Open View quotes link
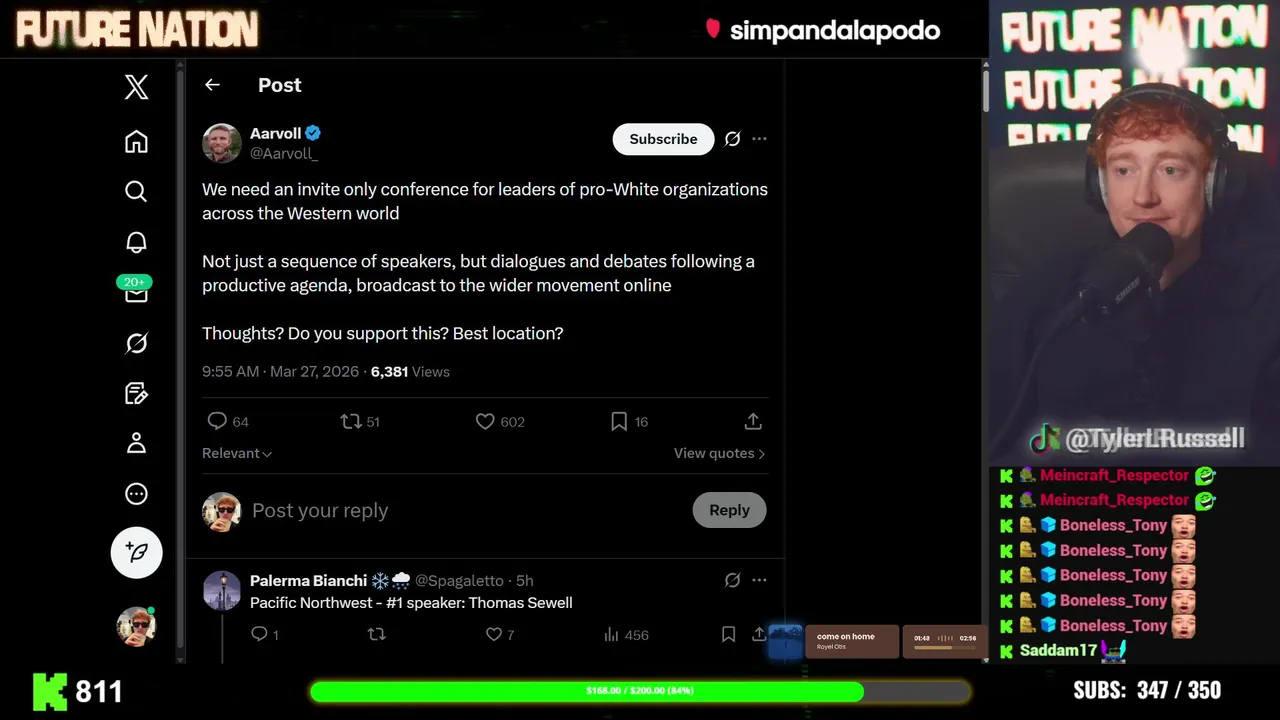This screenshot has height=720, width=1280. pyautogui.click(x=719, y=453)
